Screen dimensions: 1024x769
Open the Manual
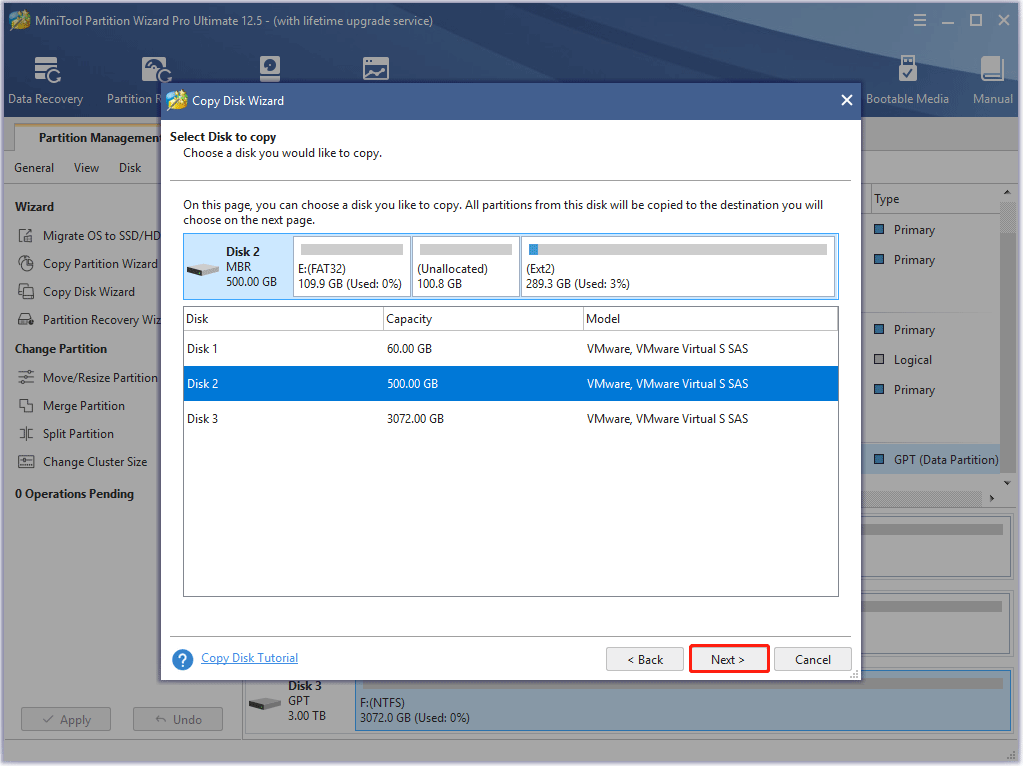991,78
